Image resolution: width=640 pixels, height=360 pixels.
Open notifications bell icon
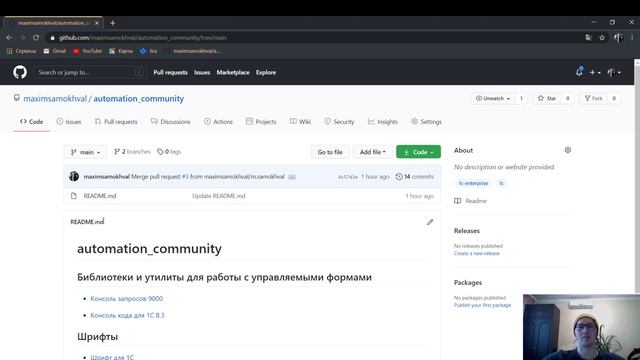coord(579,72)
